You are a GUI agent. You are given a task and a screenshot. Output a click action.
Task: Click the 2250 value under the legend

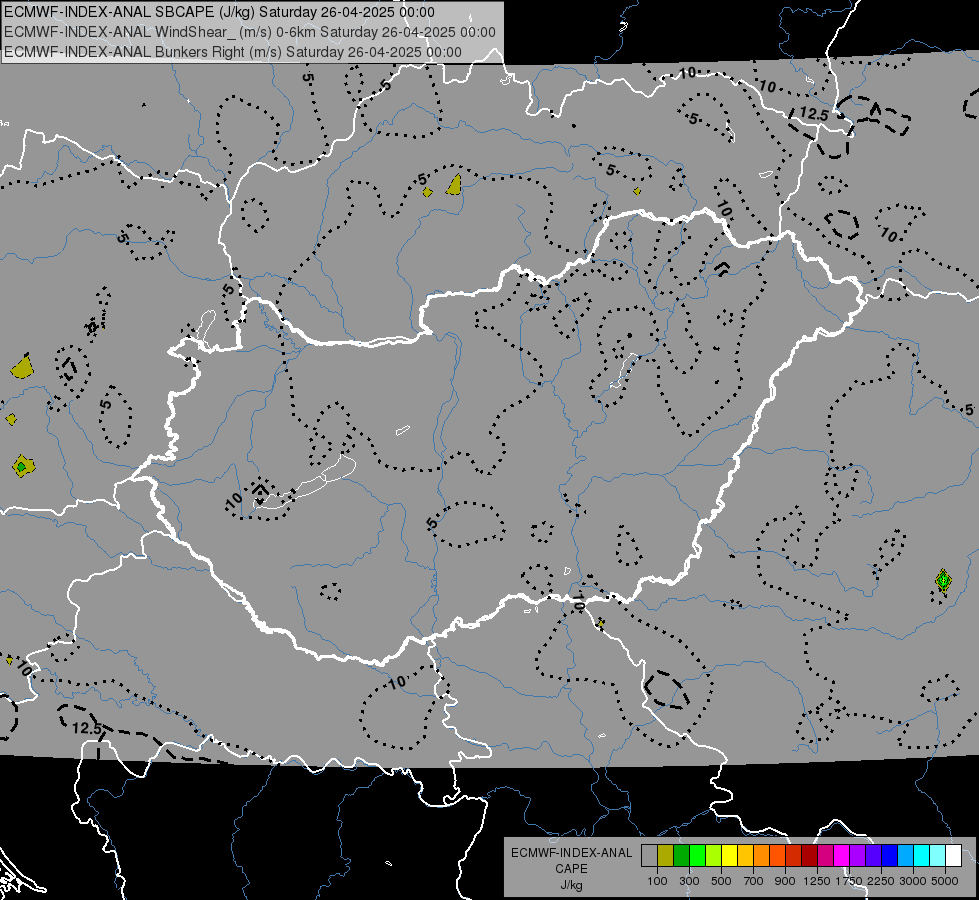point(881,881)
